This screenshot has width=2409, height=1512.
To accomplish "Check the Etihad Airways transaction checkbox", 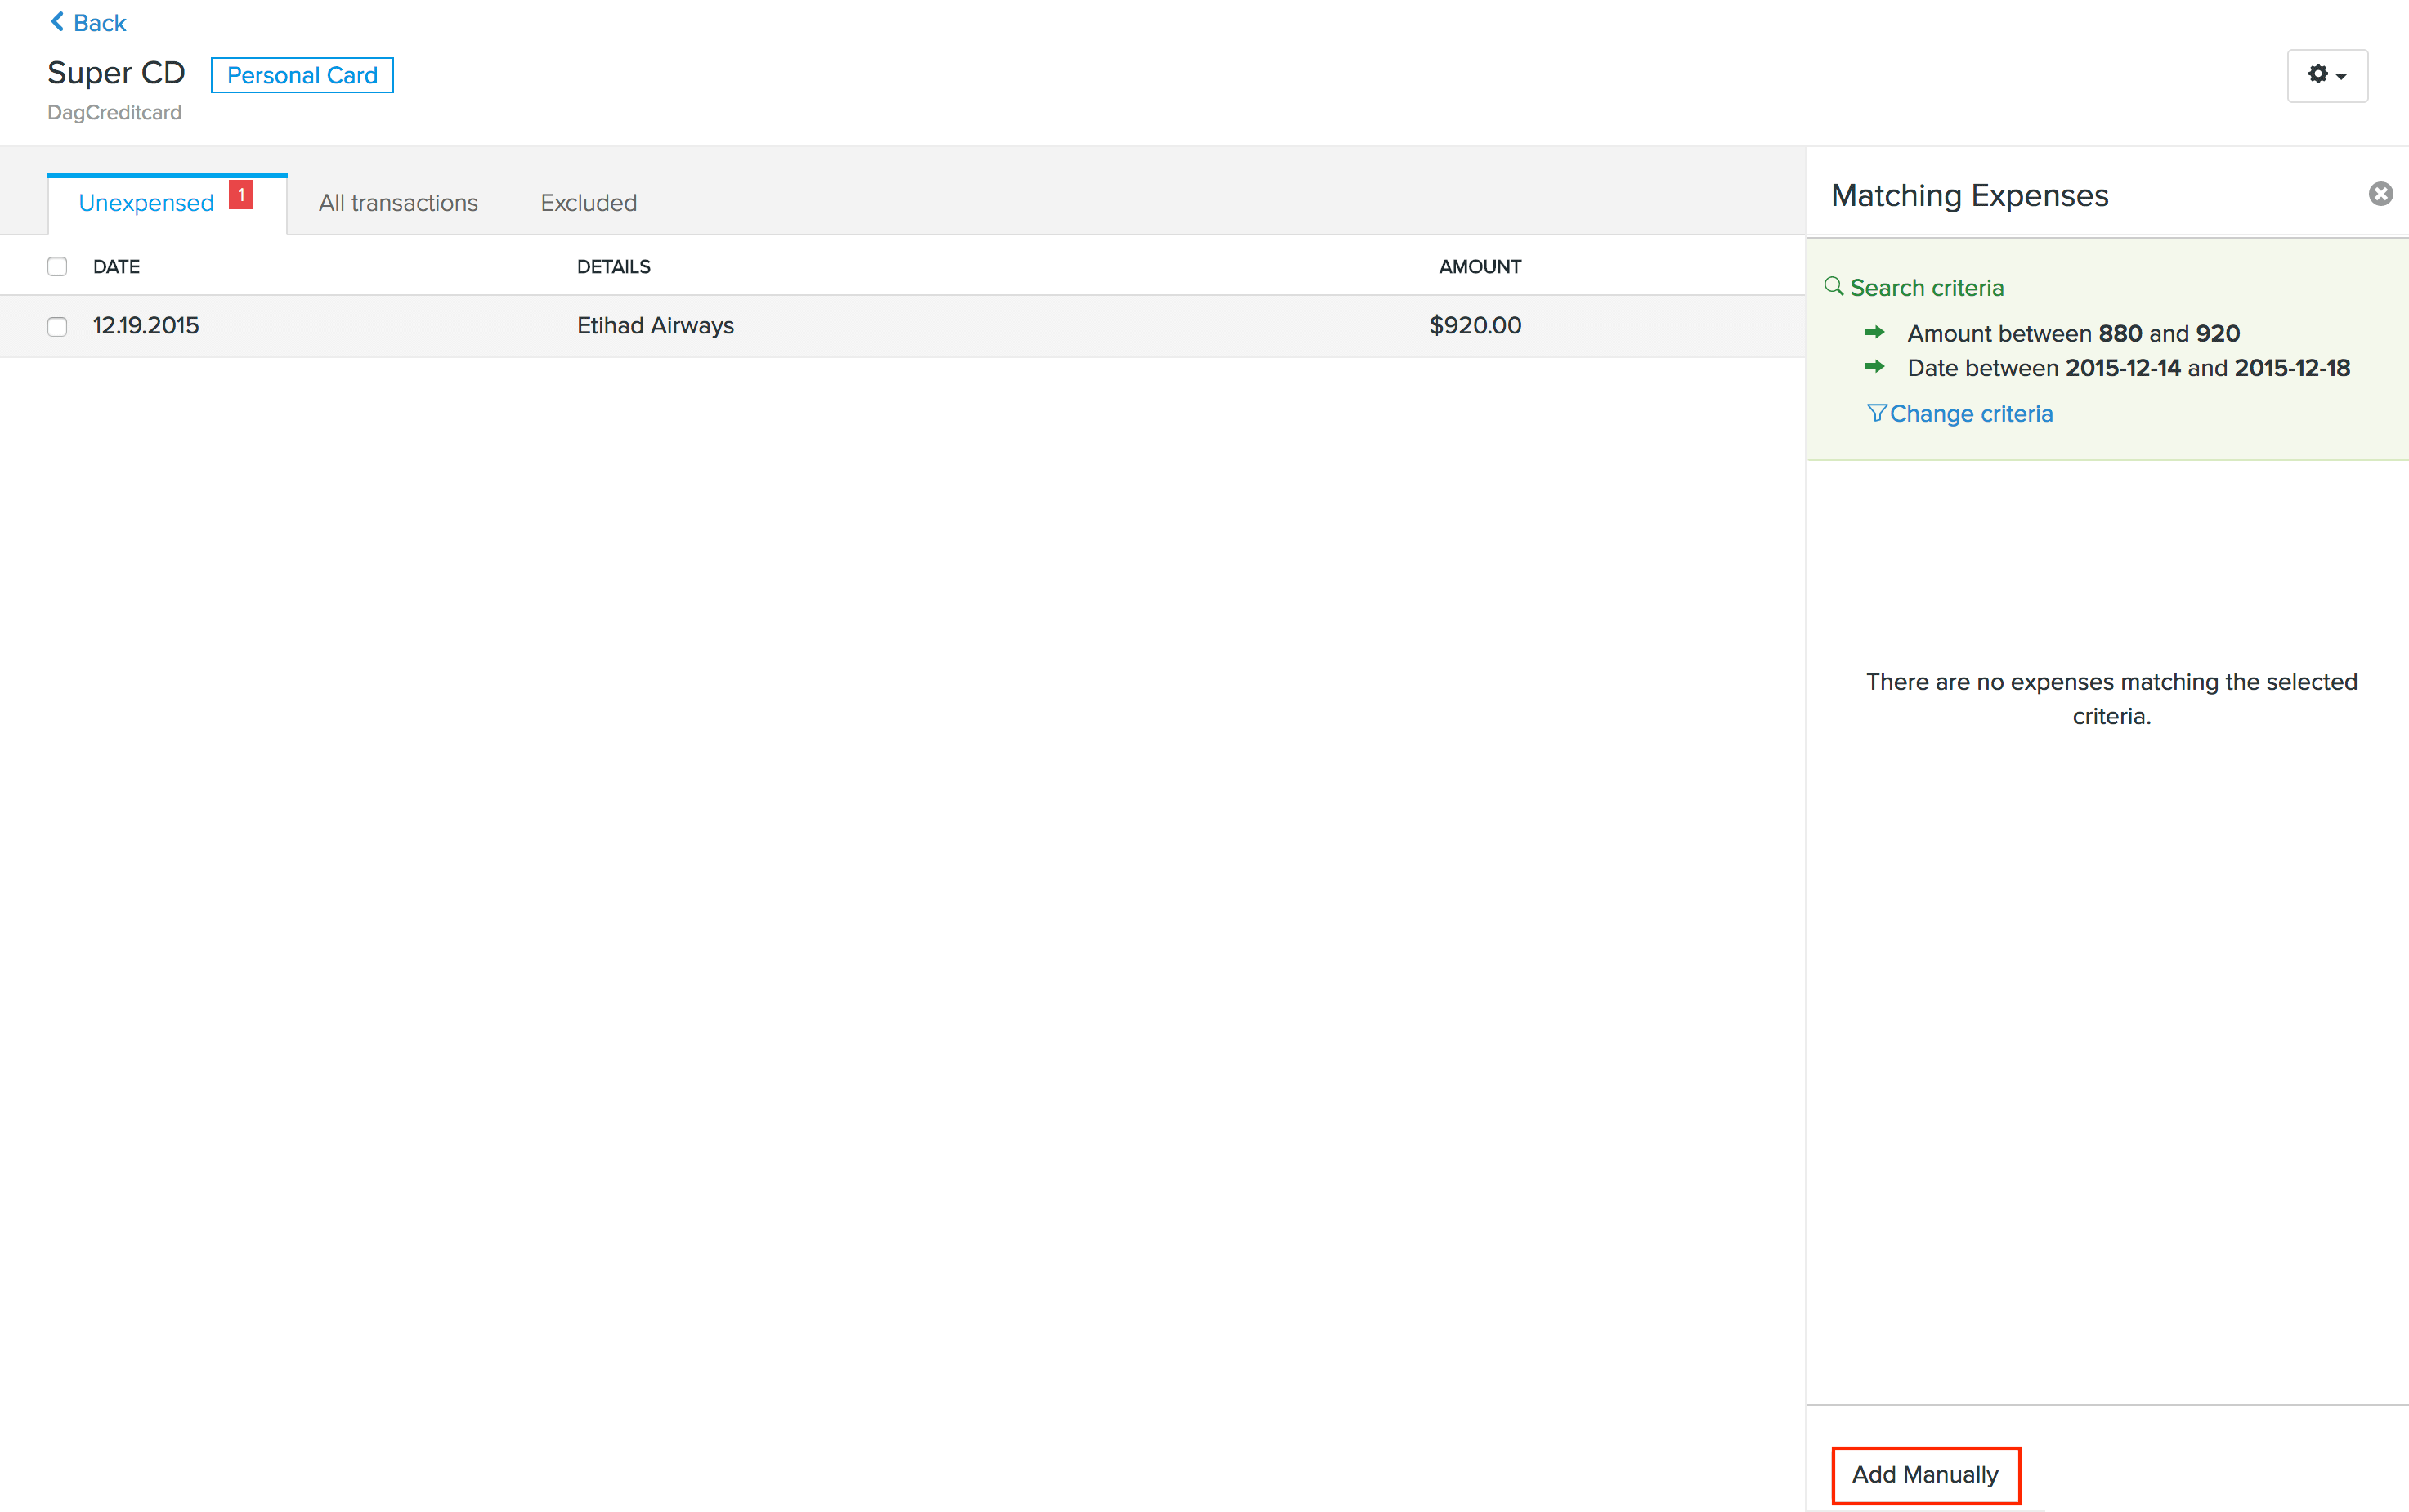I will tap(57, 326).
